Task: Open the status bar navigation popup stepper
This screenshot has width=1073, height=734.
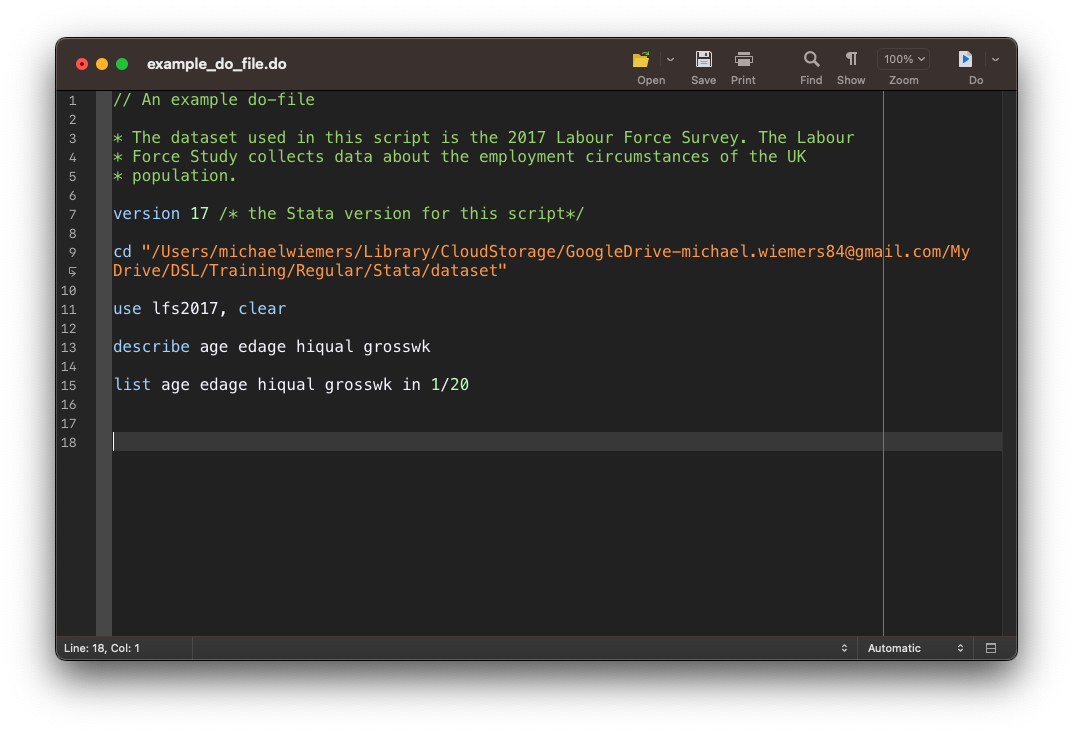Action: [845, 648]
